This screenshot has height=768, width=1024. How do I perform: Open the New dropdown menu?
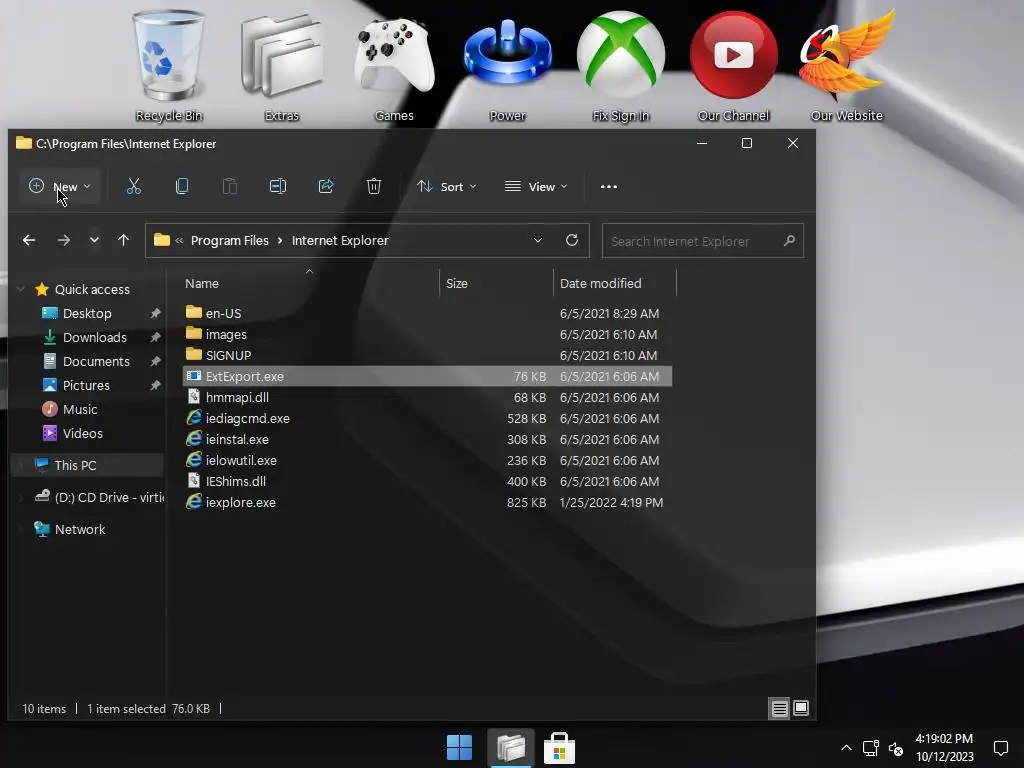(x=59, y=187)
